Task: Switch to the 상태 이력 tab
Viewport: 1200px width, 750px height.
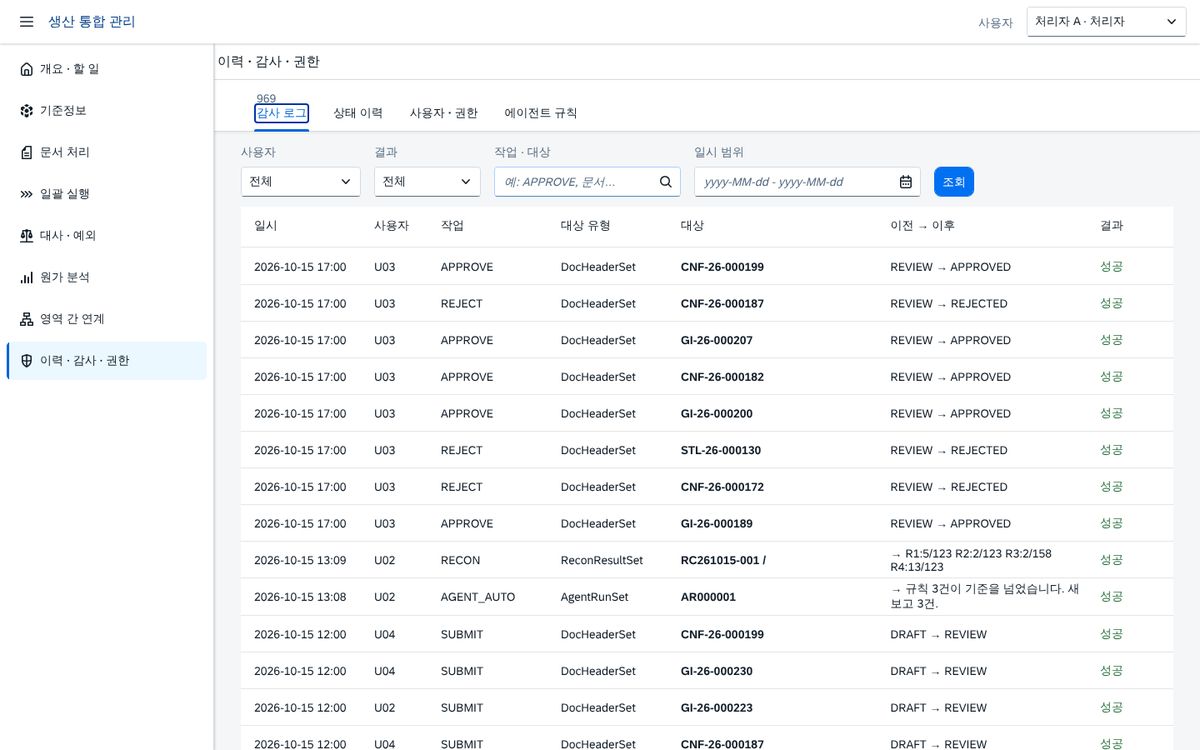Action: pyautogui.click(x=358, y=114)
